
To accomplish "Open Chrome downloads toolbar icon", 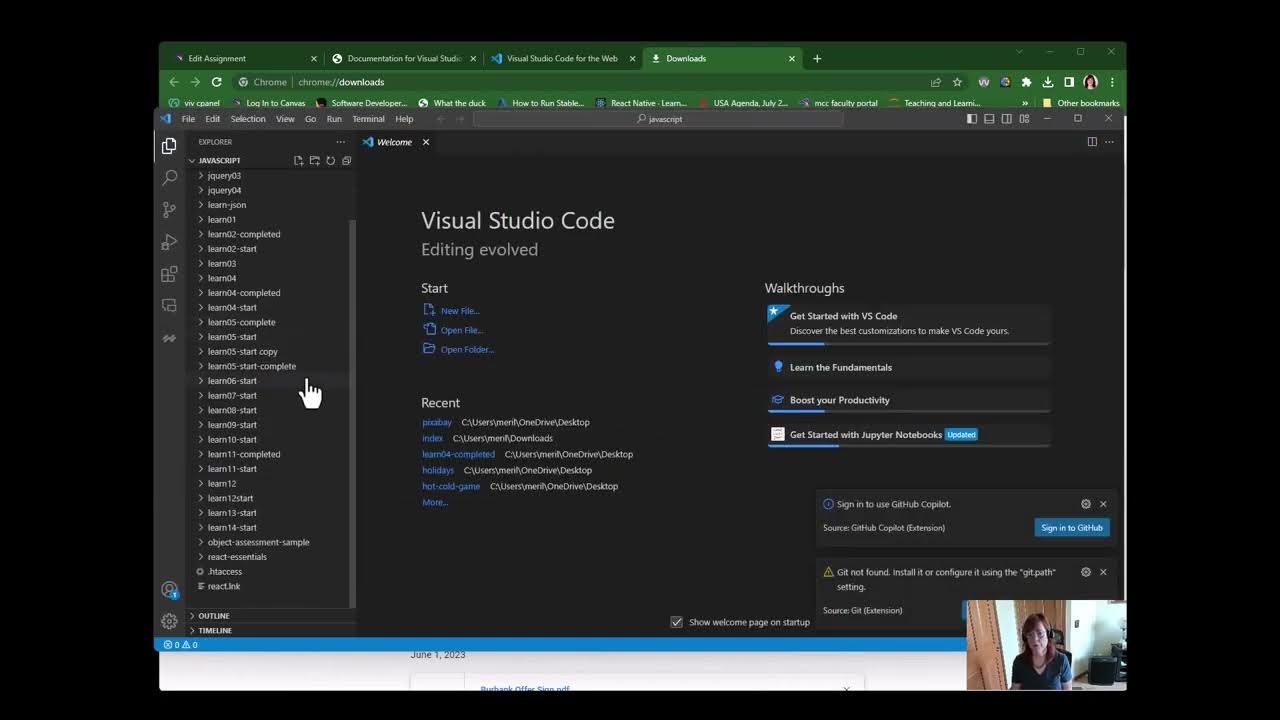I will tap(1047, 82).
